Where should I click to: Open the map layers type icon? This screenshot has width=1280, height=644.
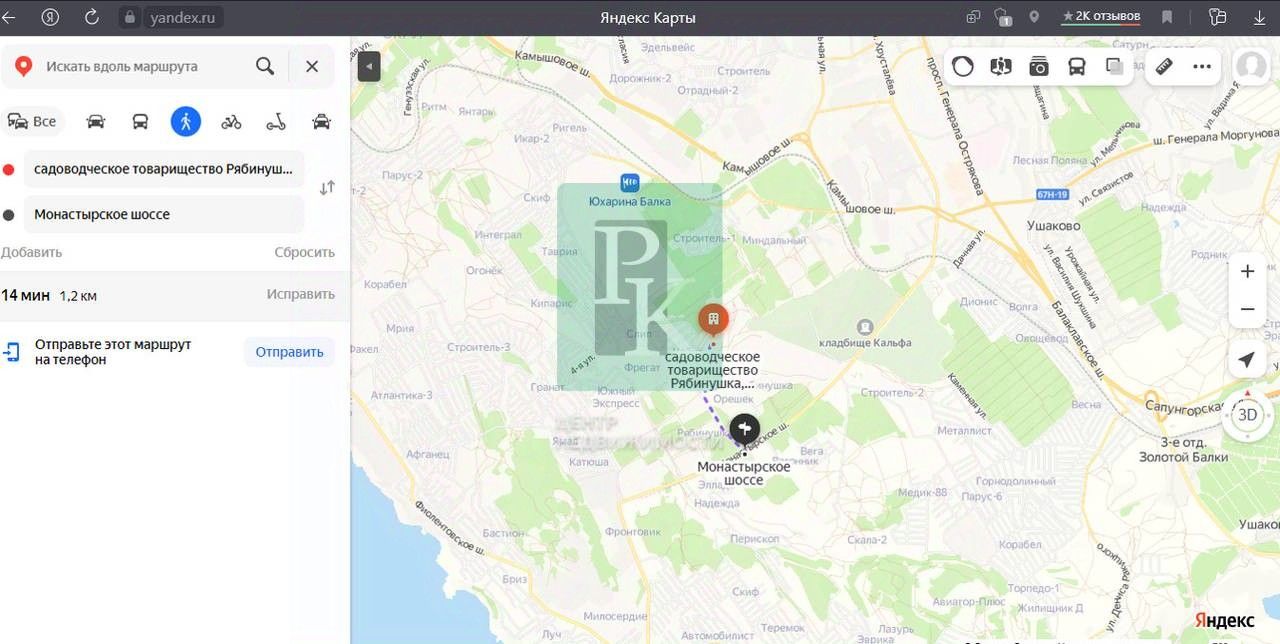pyautogui.click(x=1115, y=67)
